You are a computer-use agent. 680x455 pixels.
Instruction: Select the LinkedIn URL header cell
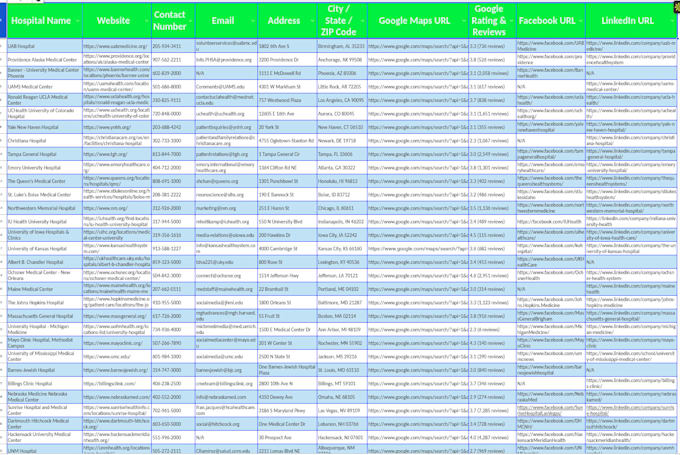point(631,20)
